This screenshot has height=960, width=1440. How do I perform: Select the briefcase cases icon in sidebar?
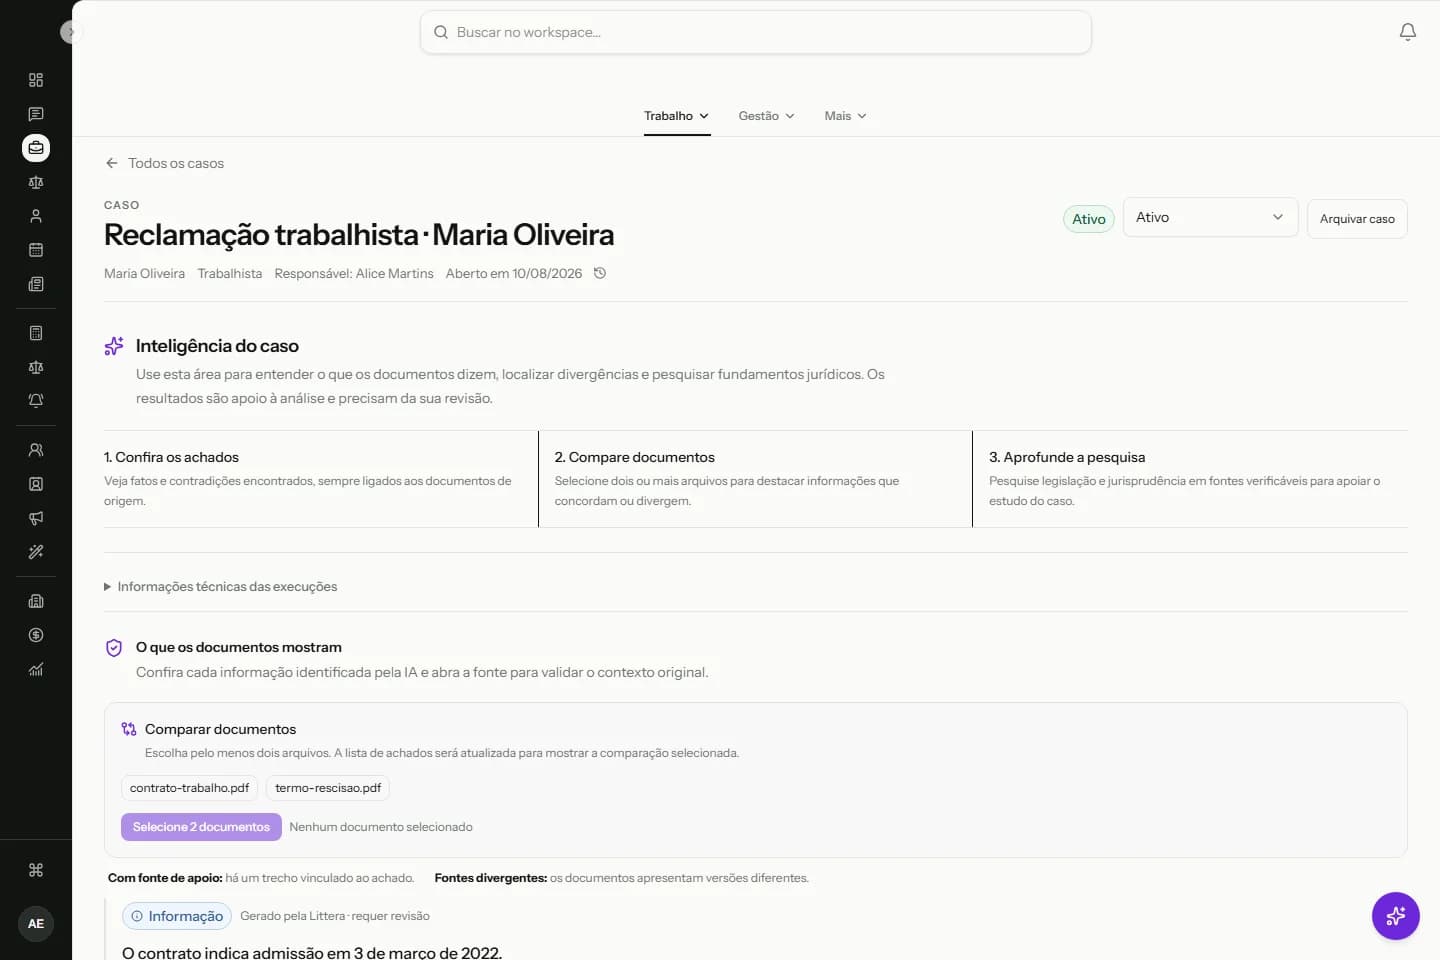pyautogui.click(x=36, y=148)
